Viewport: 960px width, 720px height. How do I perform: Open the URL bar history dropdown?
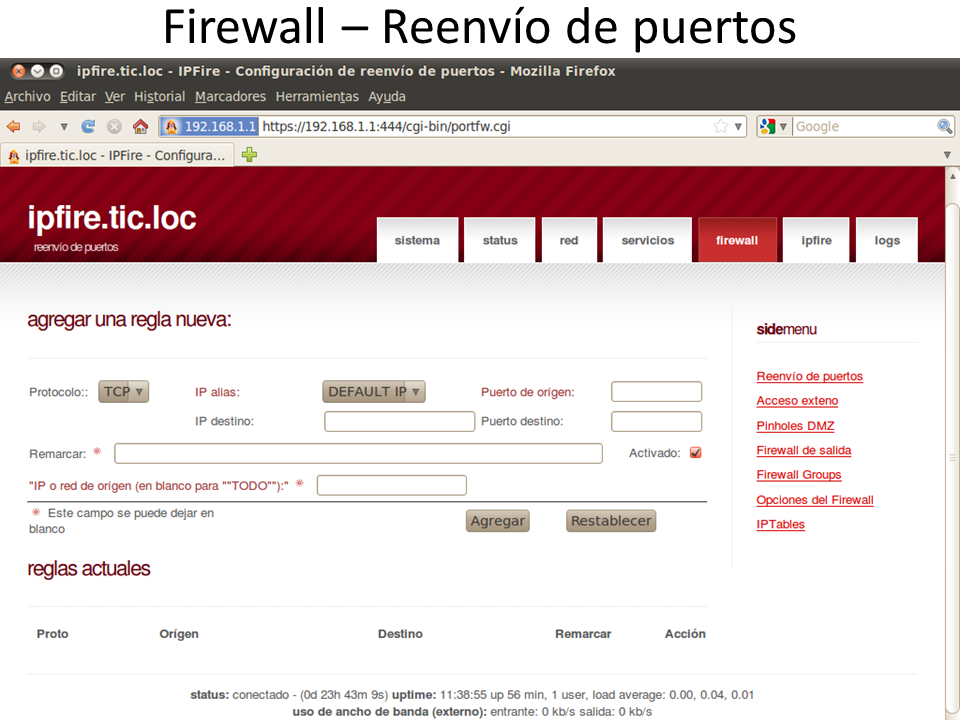pyautogui.click(x=739, y=127)
